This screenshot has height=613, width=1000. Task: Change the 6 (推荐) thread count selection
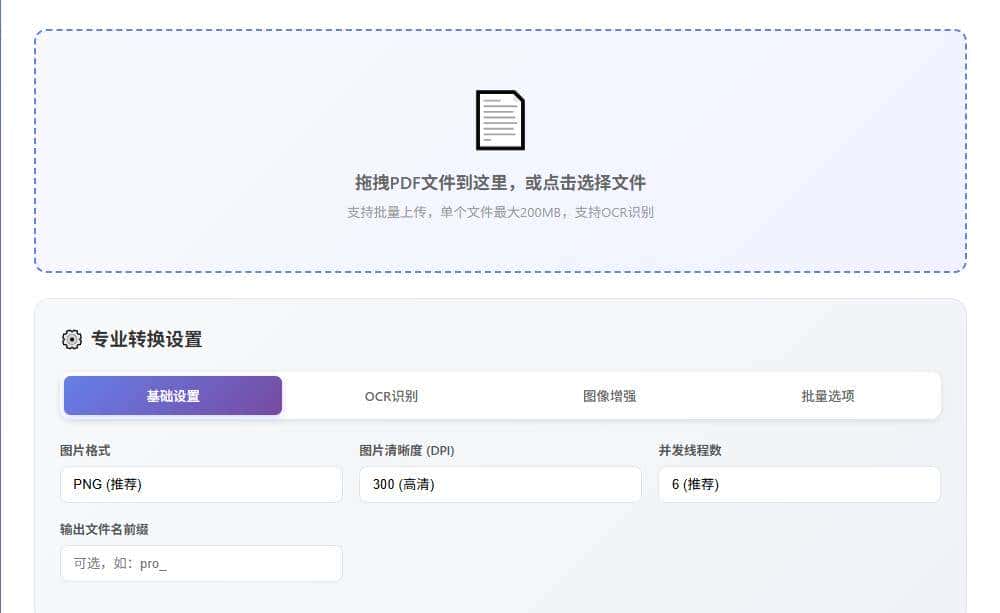[797, 484]
